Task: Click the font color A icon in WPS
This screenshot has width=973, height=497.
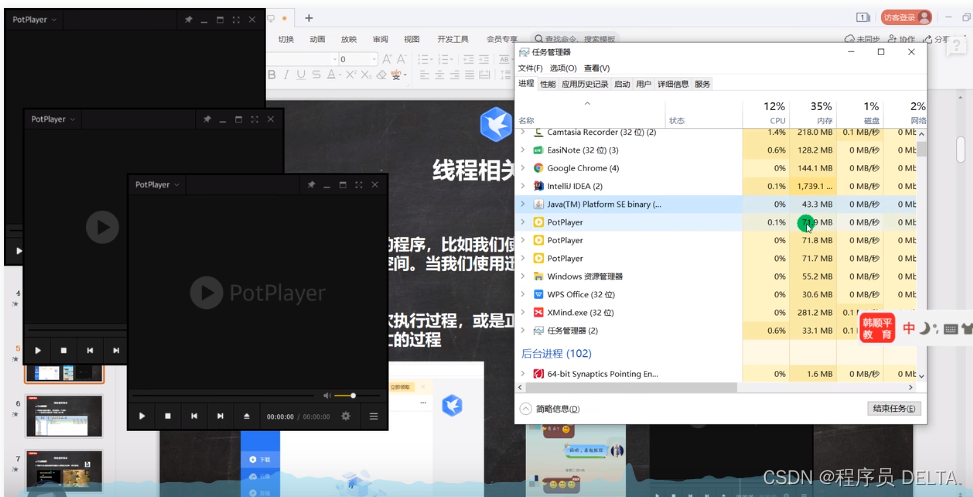Action: pos(331,75)
